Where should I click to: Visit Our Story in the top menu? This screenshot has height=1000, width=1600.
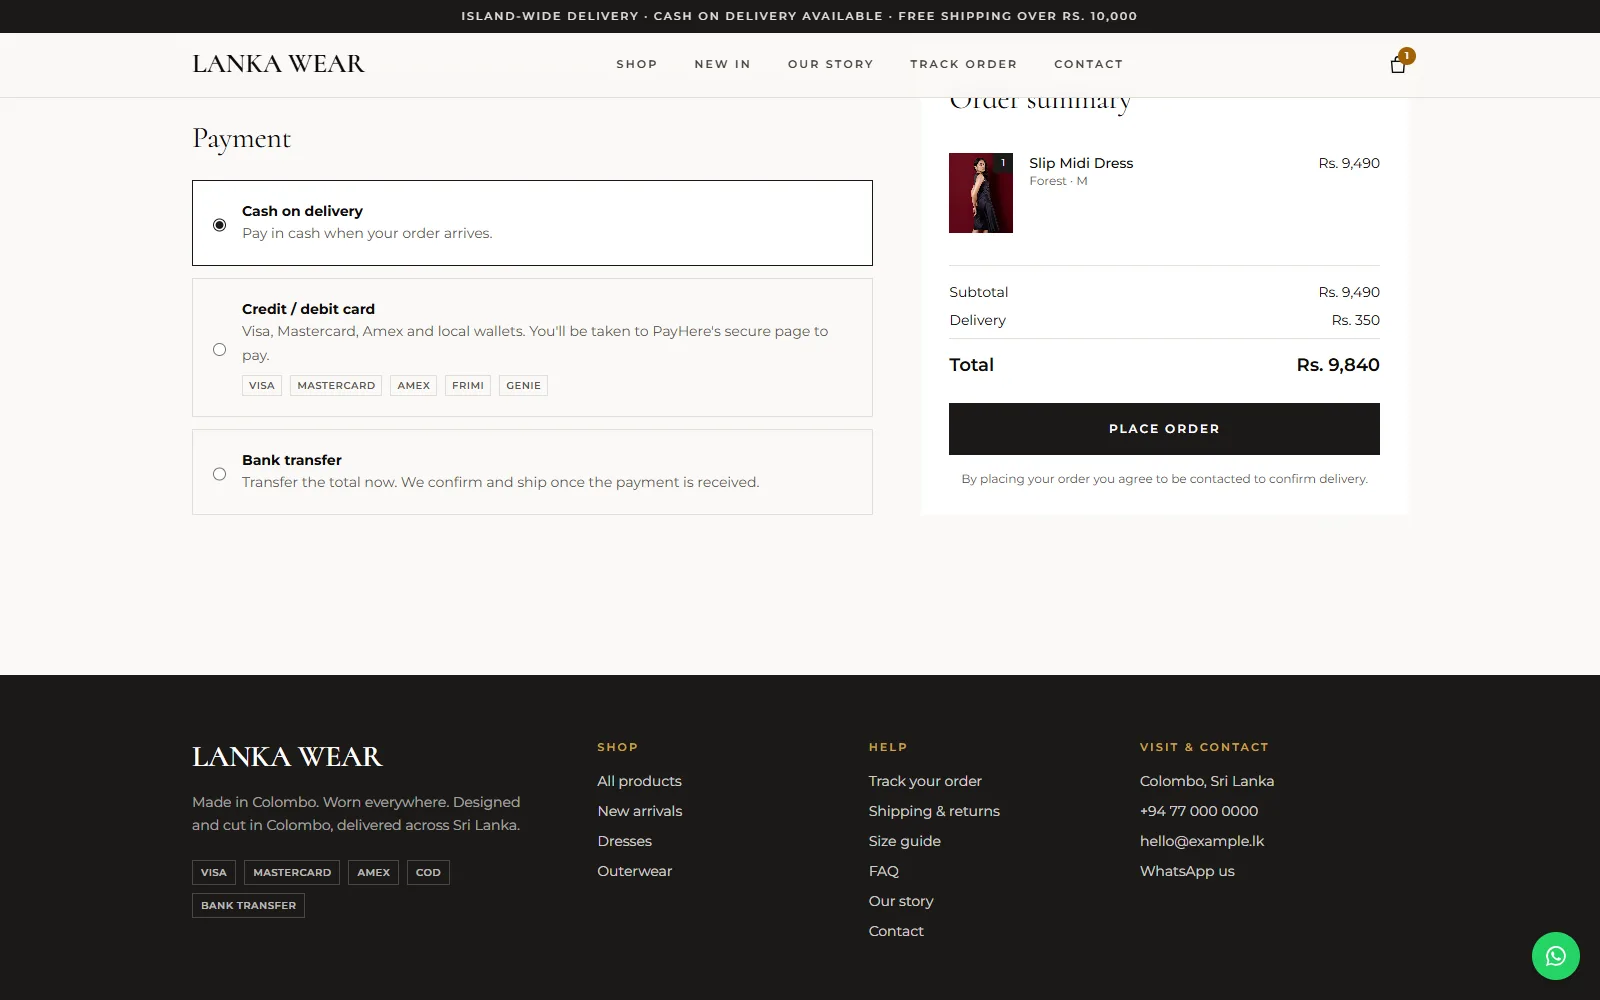click(x=830, y=64)
